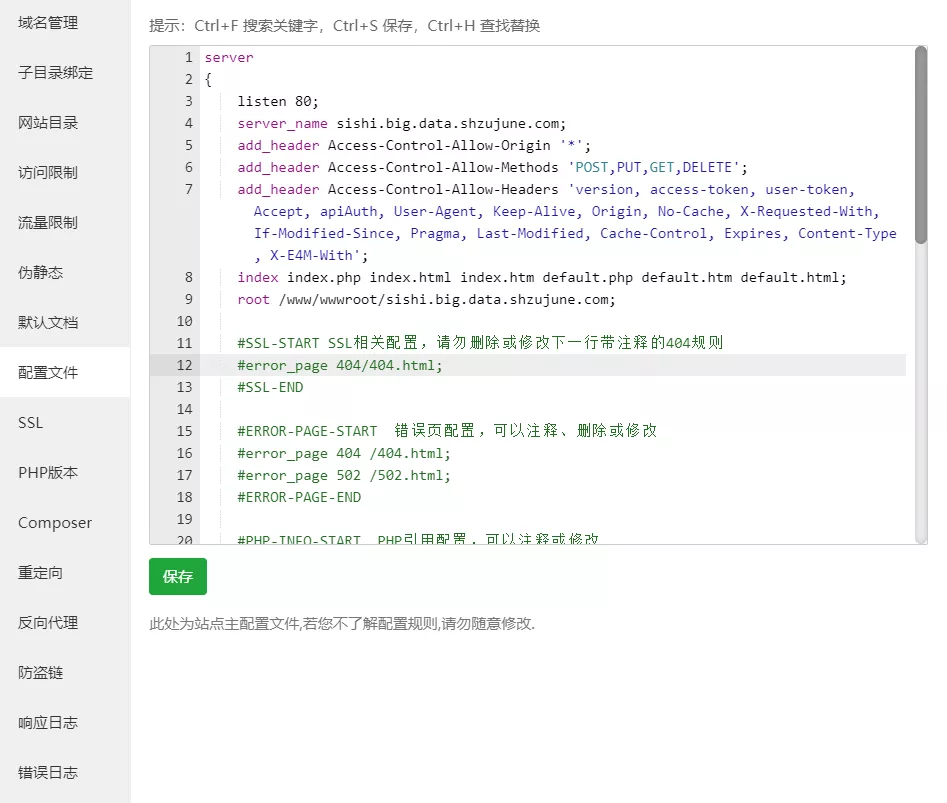The image size is (947, 803).
Task: Click the green 保存 save button
Action: tap(177, 576)
